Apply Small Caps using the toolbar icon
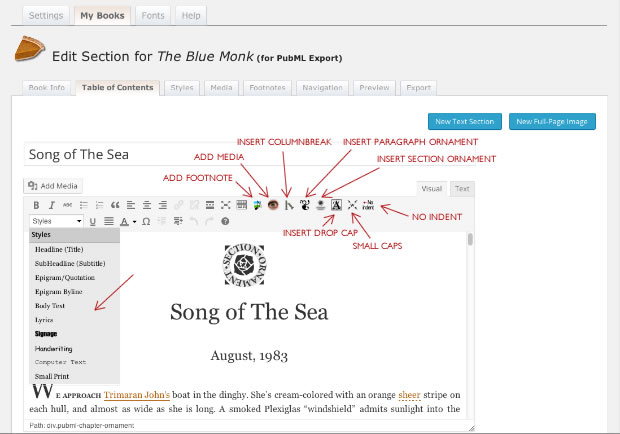Viewport: 620px width, 434px height. click(x=352, y=205)
